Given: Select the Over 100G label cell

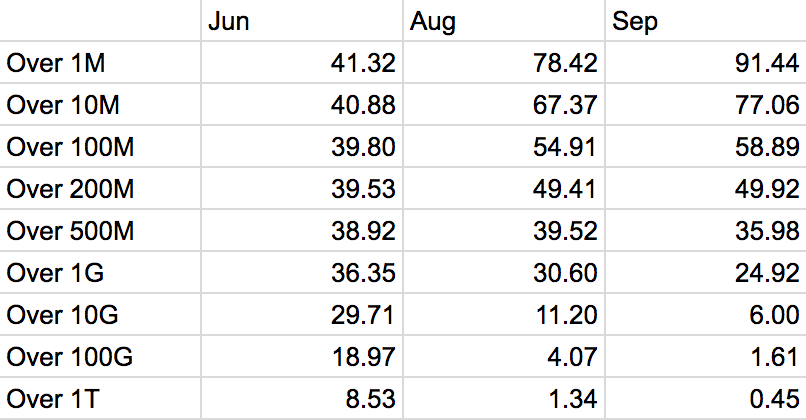Looking at the screenshot, I should coord(100,356).
